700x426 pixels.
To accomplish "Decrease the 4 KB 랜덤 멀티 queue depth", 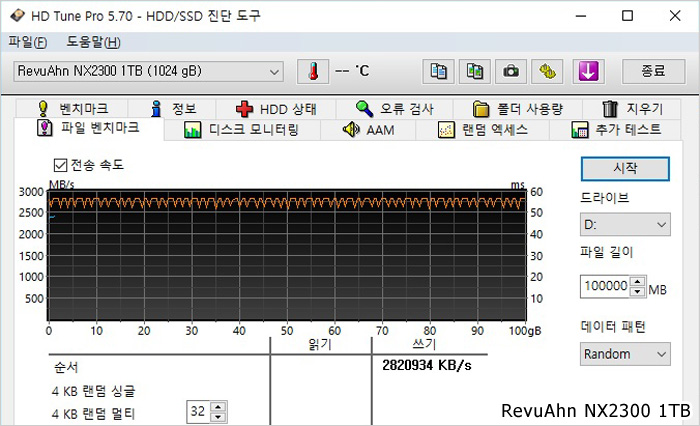I will 218,417.
